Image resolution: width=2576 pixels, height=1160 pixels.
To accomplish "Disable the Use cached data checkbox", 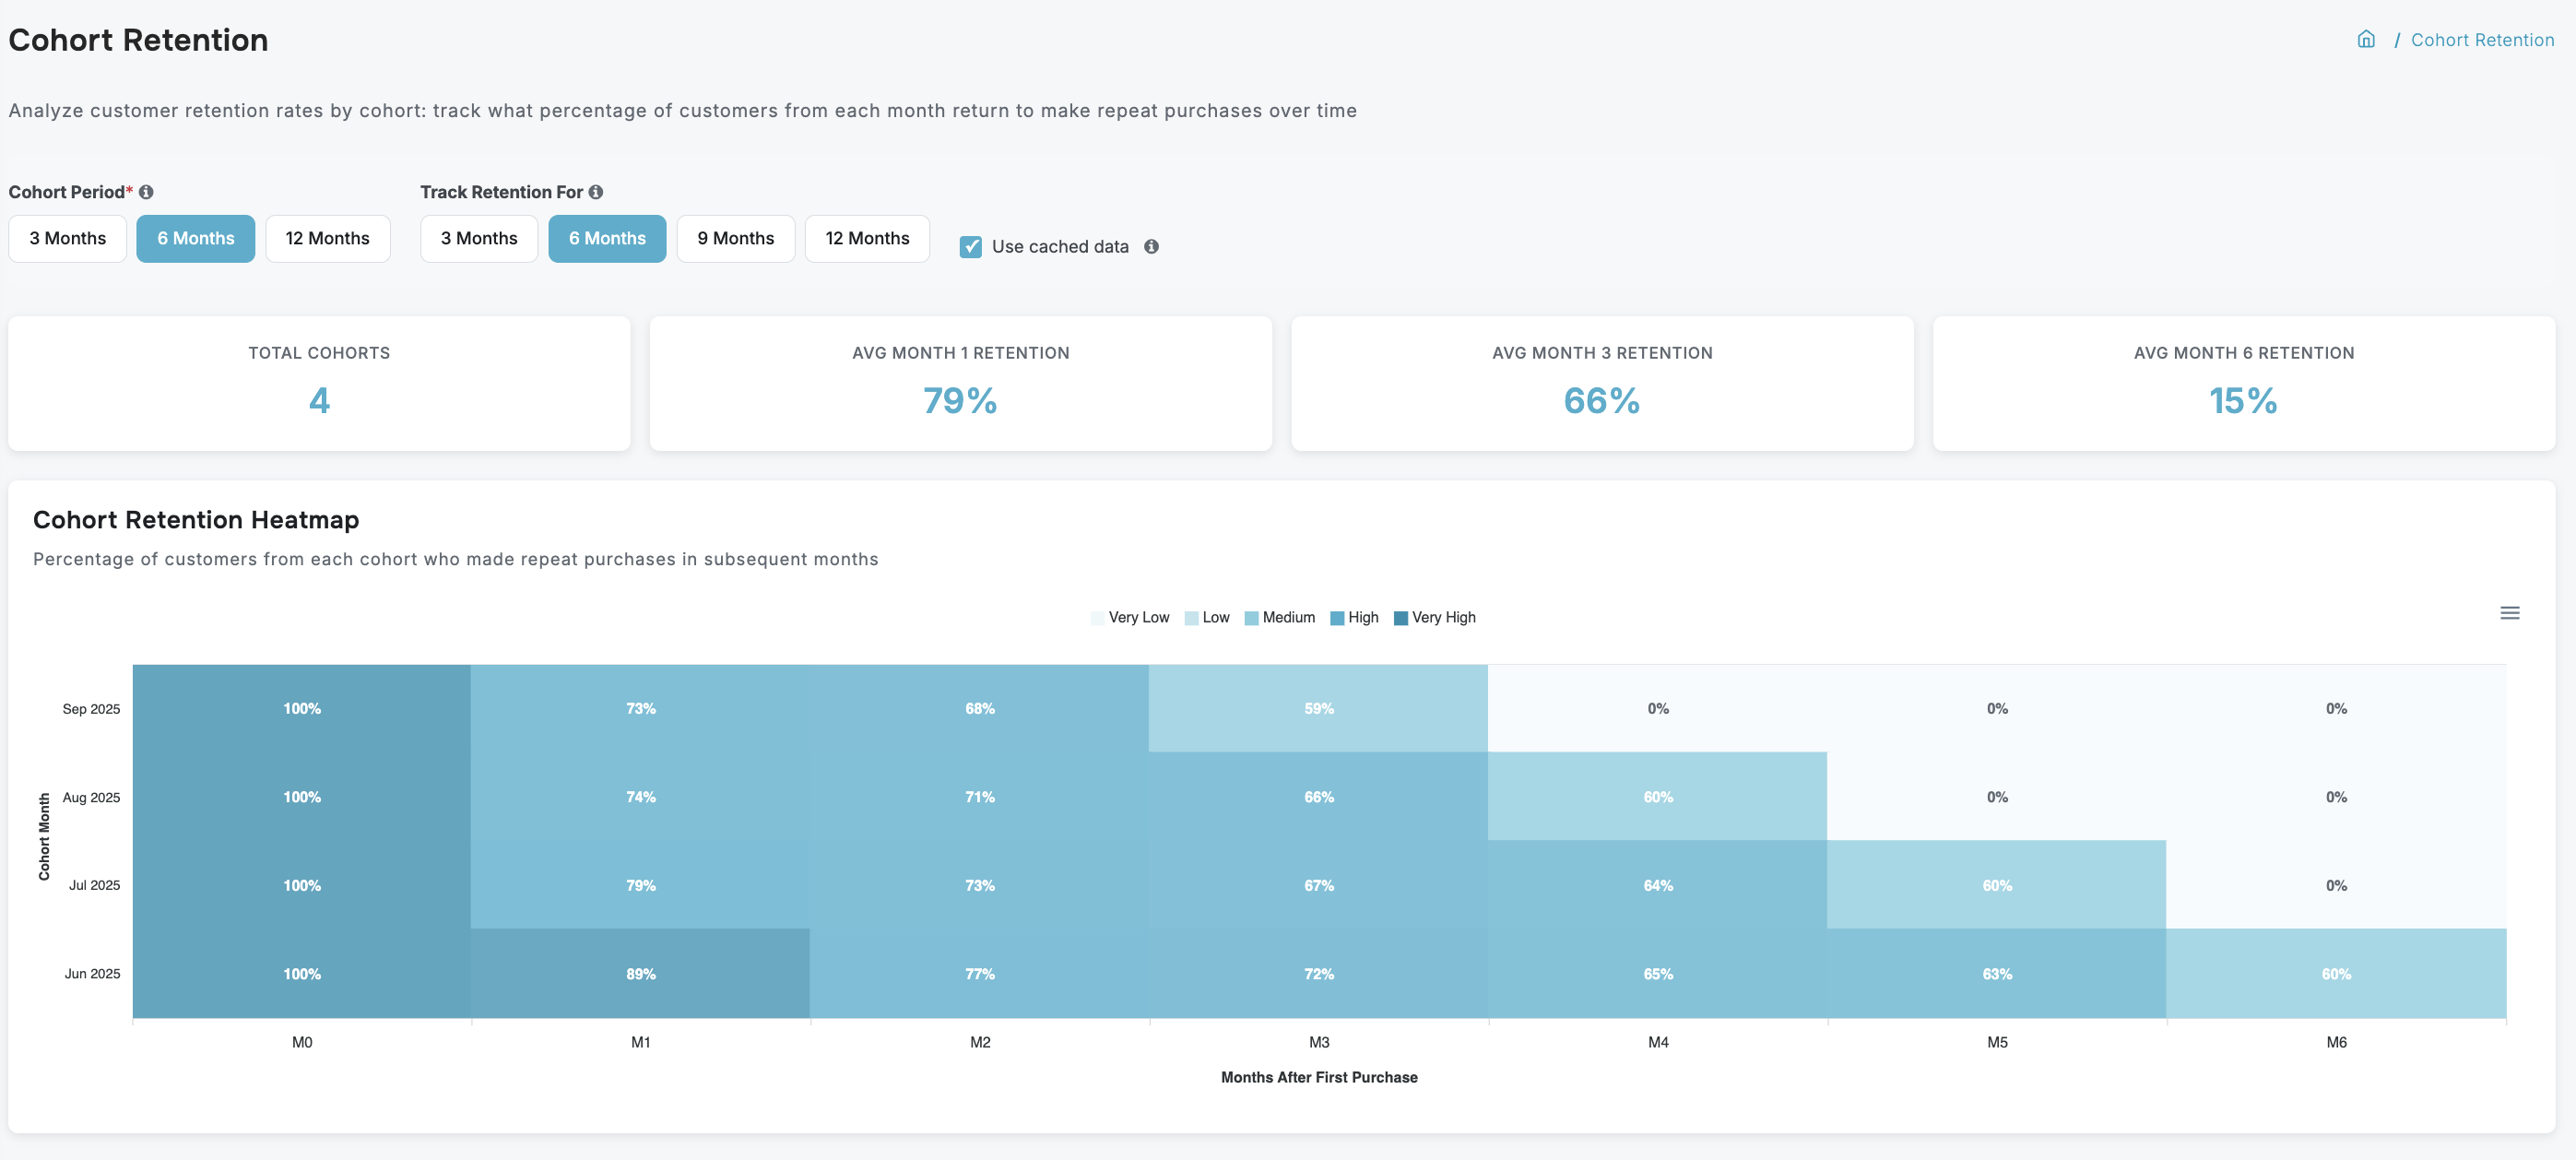I will 970,246.
